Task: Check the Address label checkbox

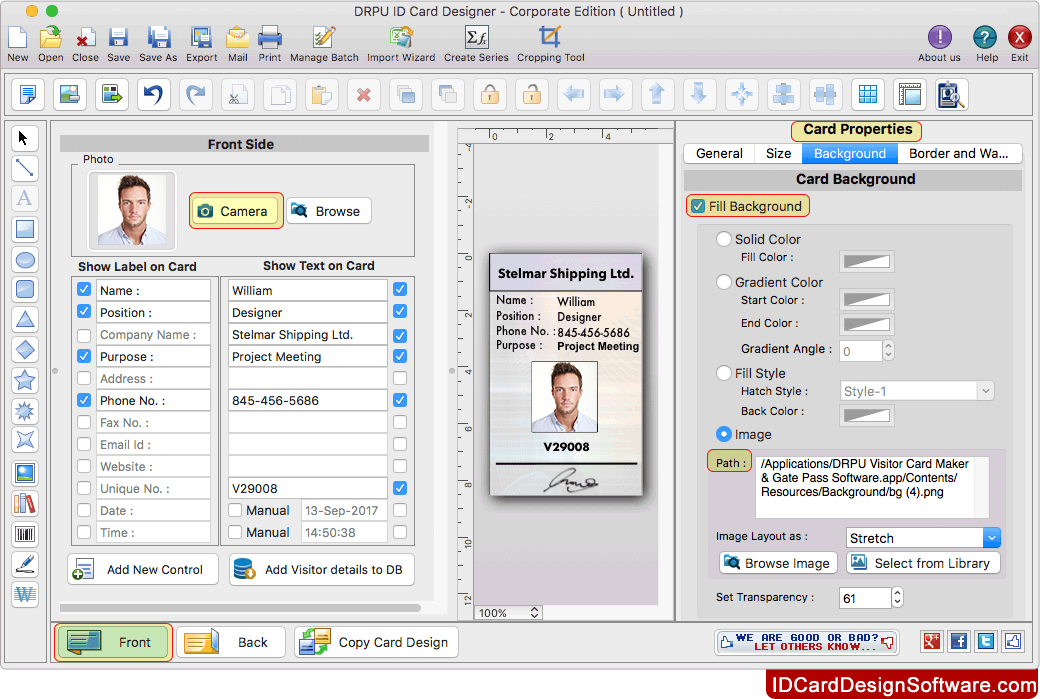Action: pos(84,378)
